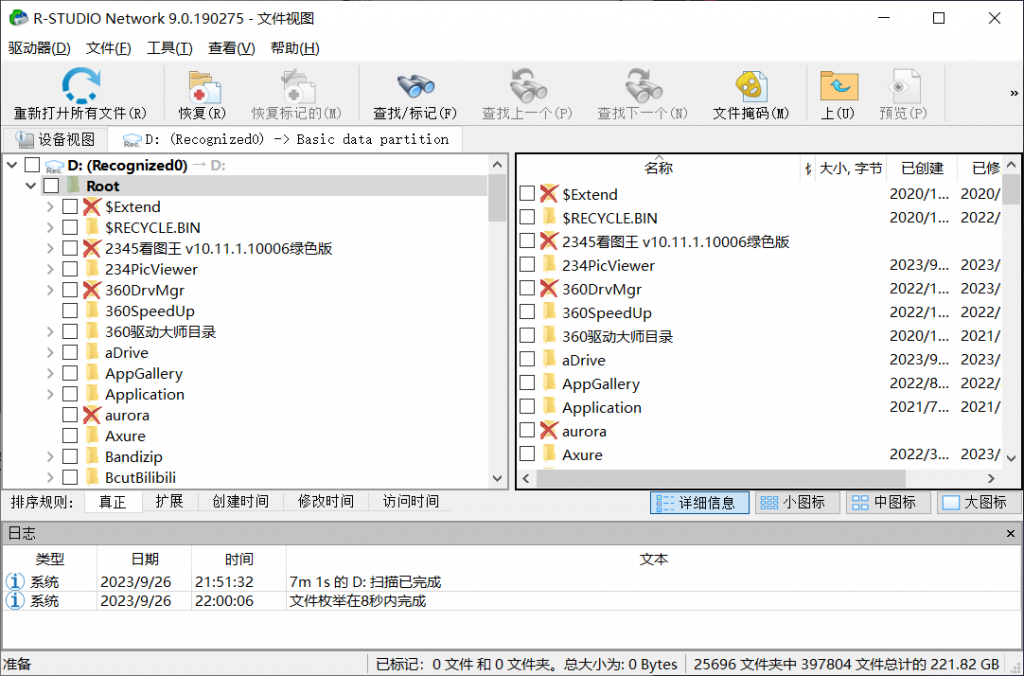Click the folder icon of Axure in the file list
This screenshot has width=1024, height=676.
(x=549, y=455)
